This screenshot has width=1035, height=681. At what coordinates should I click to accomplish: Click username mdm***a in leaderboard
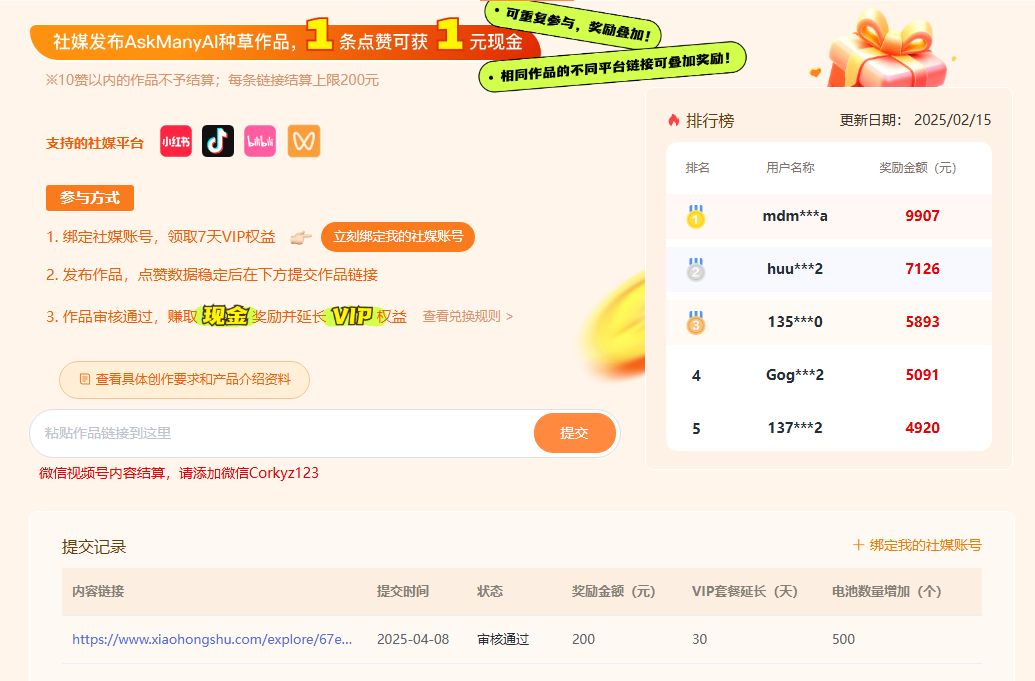[x=795, y=216]
